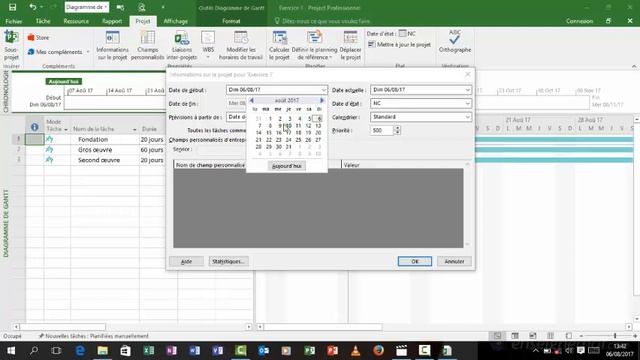Launch VLC from the taskbar
The height and width of the screenshot is (360, 640).
pyautogui.click(x=356, y=350)
